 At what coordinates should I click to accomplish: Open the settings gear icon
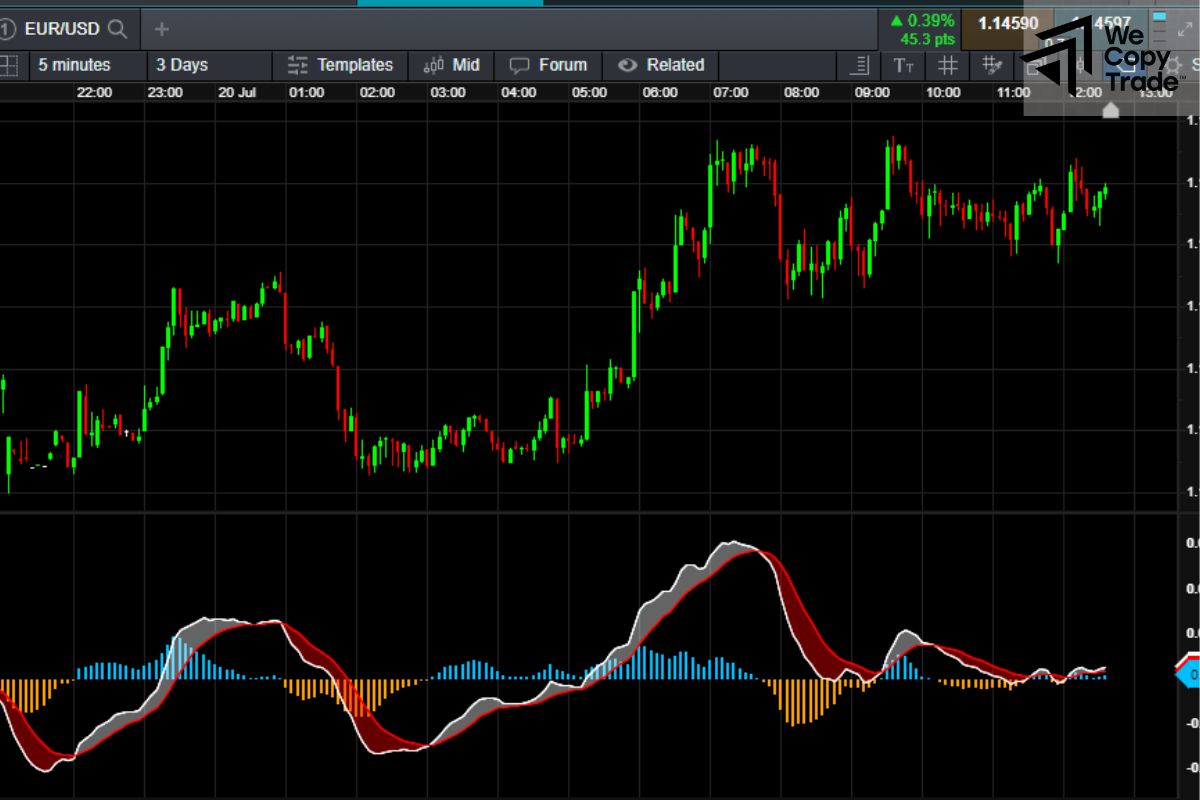1172,65
